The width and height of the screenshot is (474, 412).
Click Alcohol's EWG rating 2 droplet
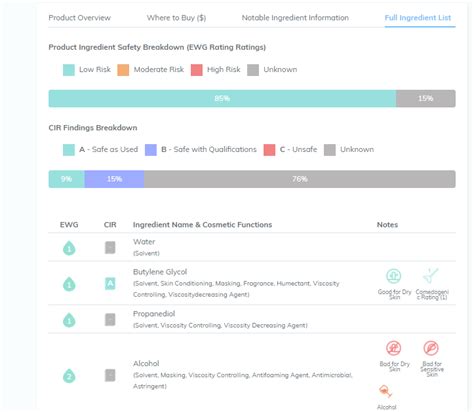click(x=69, y=376)
